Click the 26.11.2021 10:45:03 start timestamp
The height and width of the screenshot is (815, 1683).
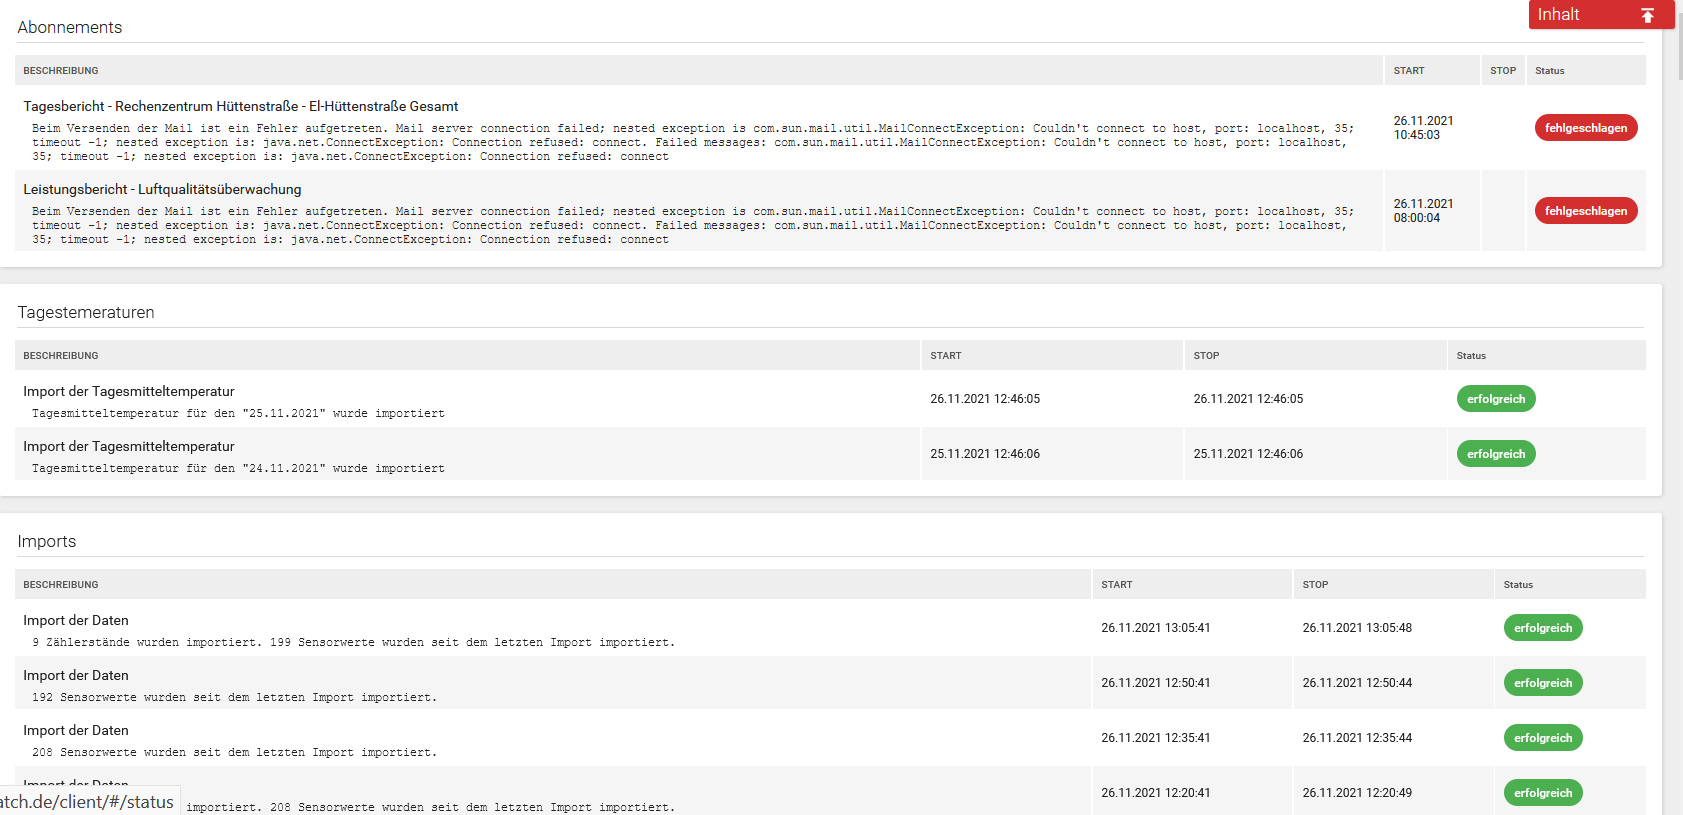[x=1423, y=128]
